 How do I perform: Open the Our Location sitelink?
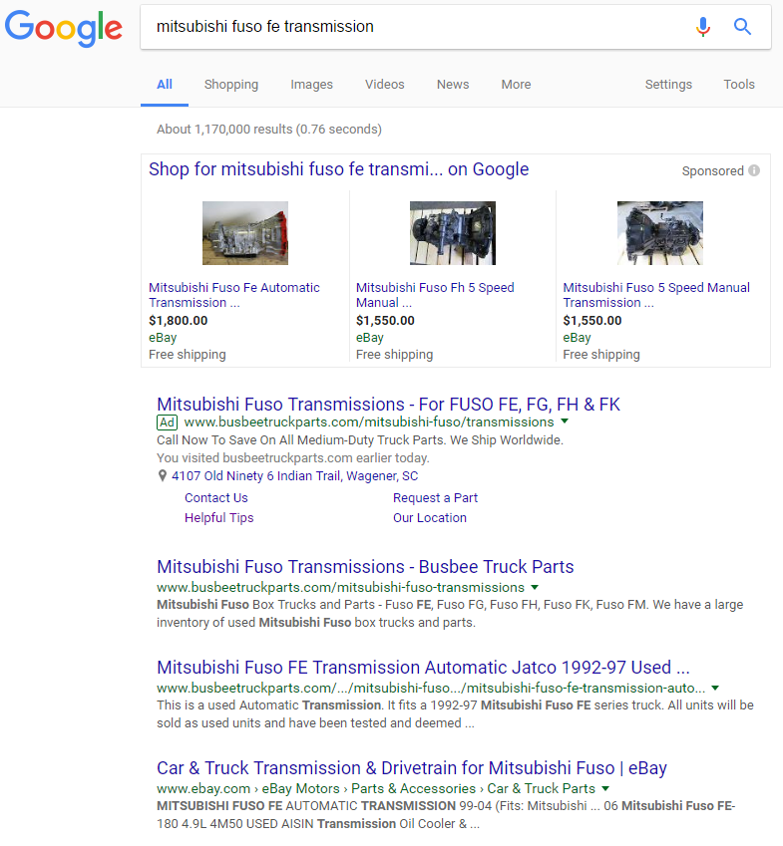point(430,517)
